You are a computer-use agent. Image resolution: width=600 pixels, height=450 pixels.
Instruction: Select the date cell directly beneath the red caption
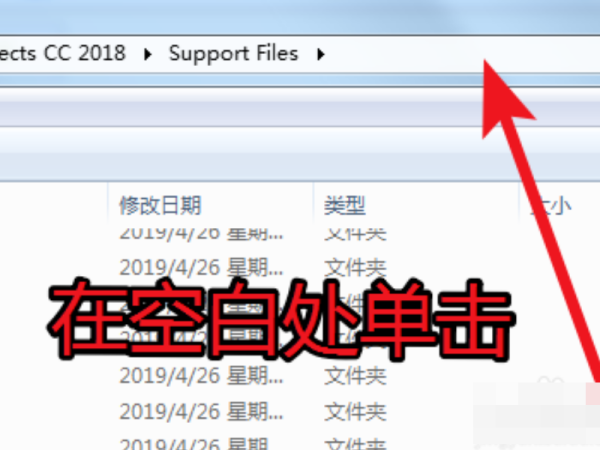click(201, 376)
